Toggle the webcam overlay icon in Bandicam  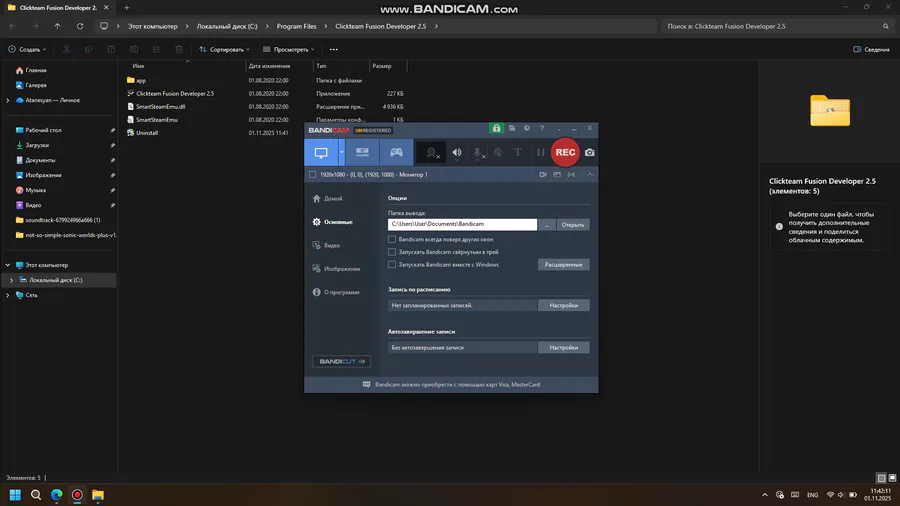432,153
